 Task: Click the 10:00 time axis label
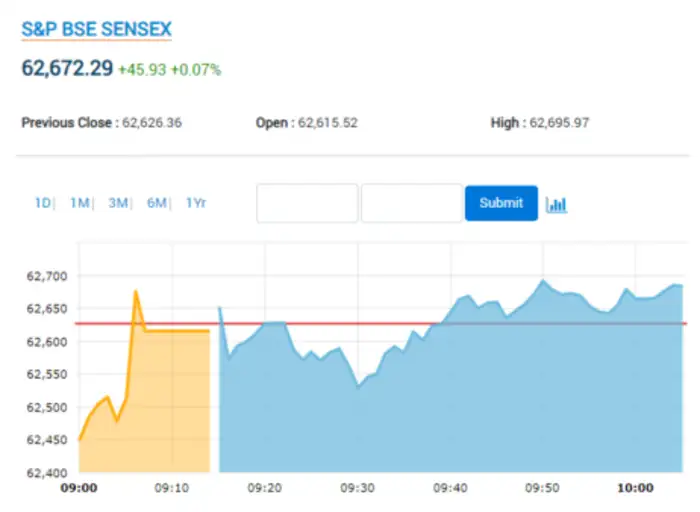pyautogui.click(x=635, y=488)
